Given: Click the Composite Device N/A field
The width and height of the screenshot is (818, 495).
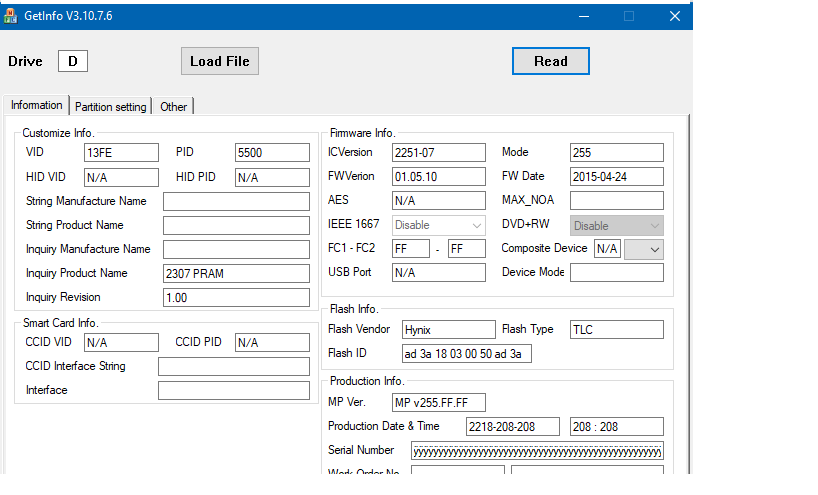Looking at the screenshot, I should (607, 248).
